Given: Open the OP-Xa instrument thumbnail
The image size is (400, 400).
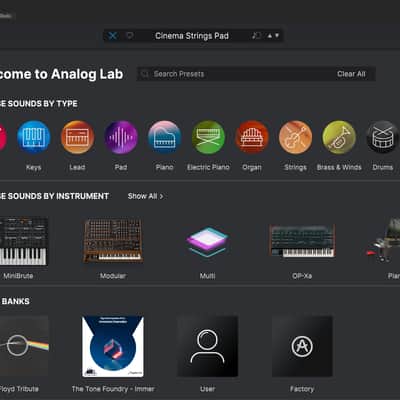Looking at the screenshot, I should coord(302,241).
